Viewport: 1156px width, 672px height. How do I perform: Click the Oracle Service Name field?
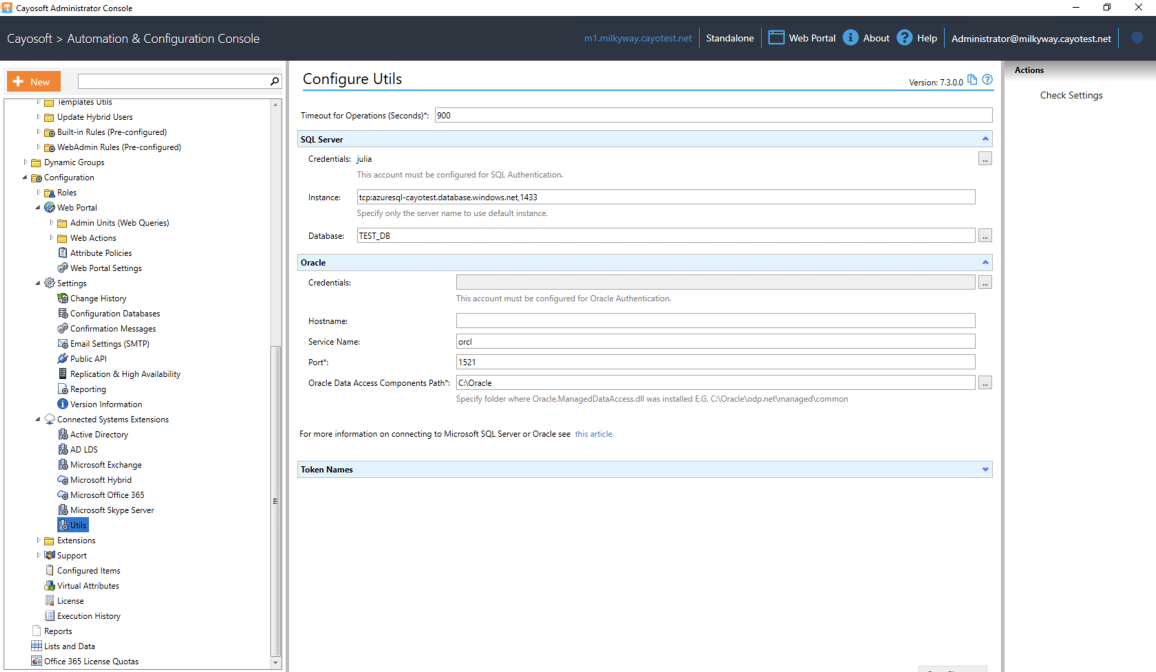[x=715, y=341]
